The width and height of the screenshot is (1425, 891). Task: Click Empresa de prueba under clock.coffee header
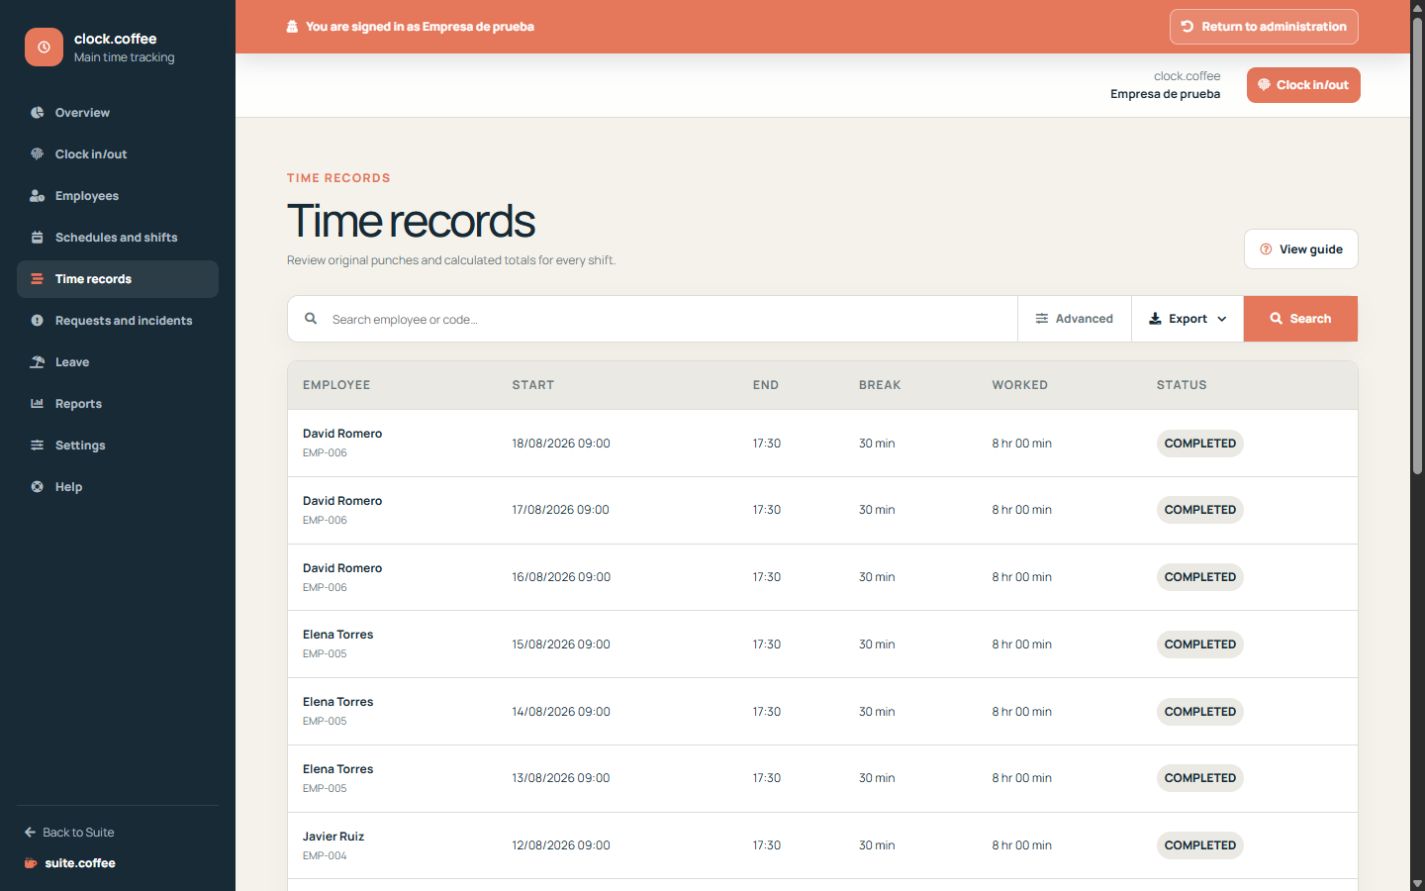(x=1165, y=94)
